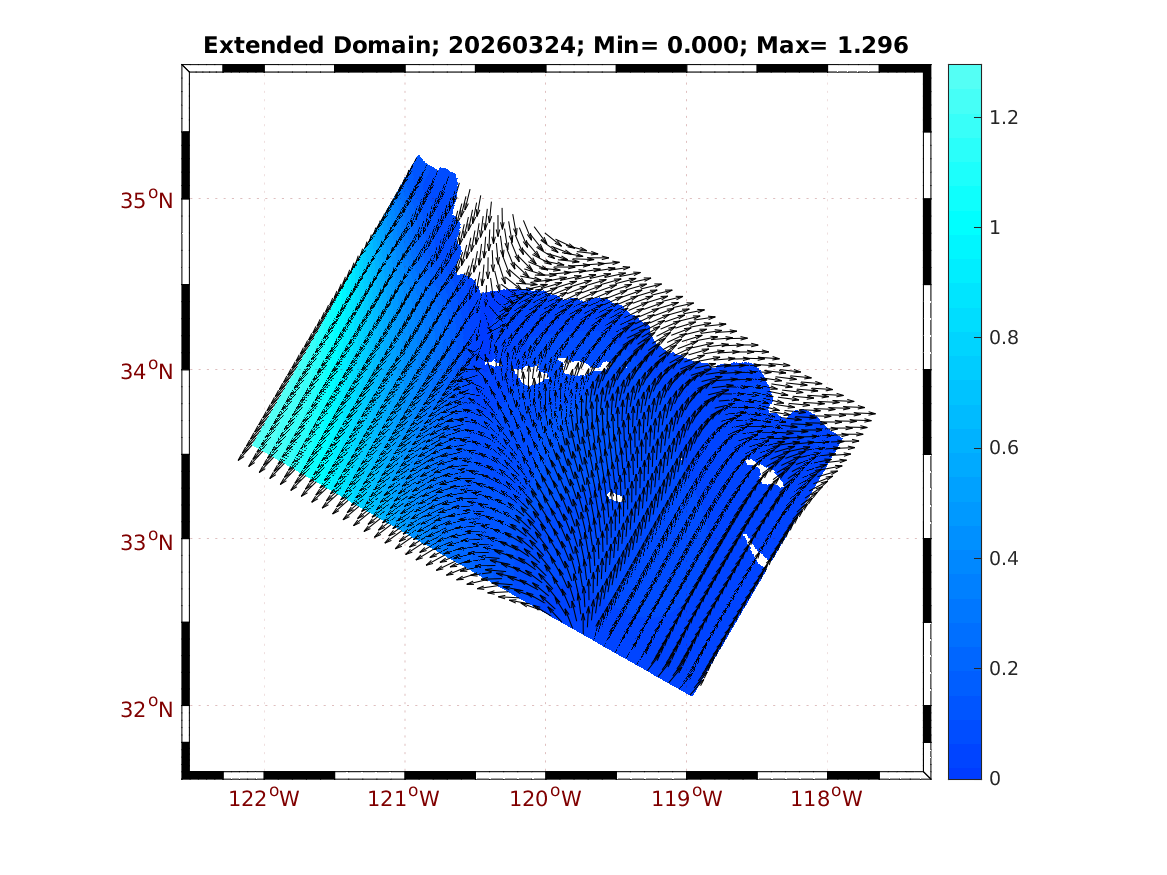Click the colorbar tick label 0.8

tap(1004, 338)
